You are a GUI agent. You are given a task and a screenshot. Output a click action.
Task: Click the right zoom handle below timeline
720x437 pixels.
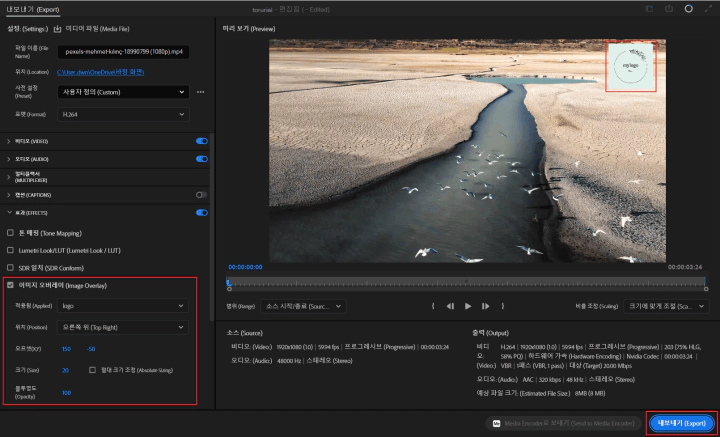point(706,289)
